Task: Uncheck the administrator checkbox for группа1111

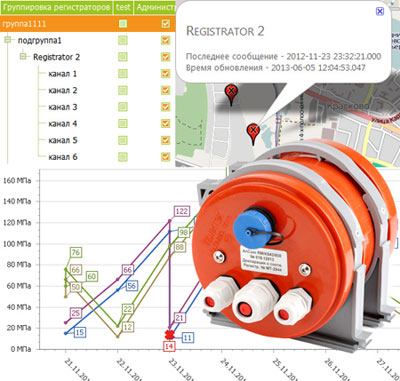Action: 165,24
